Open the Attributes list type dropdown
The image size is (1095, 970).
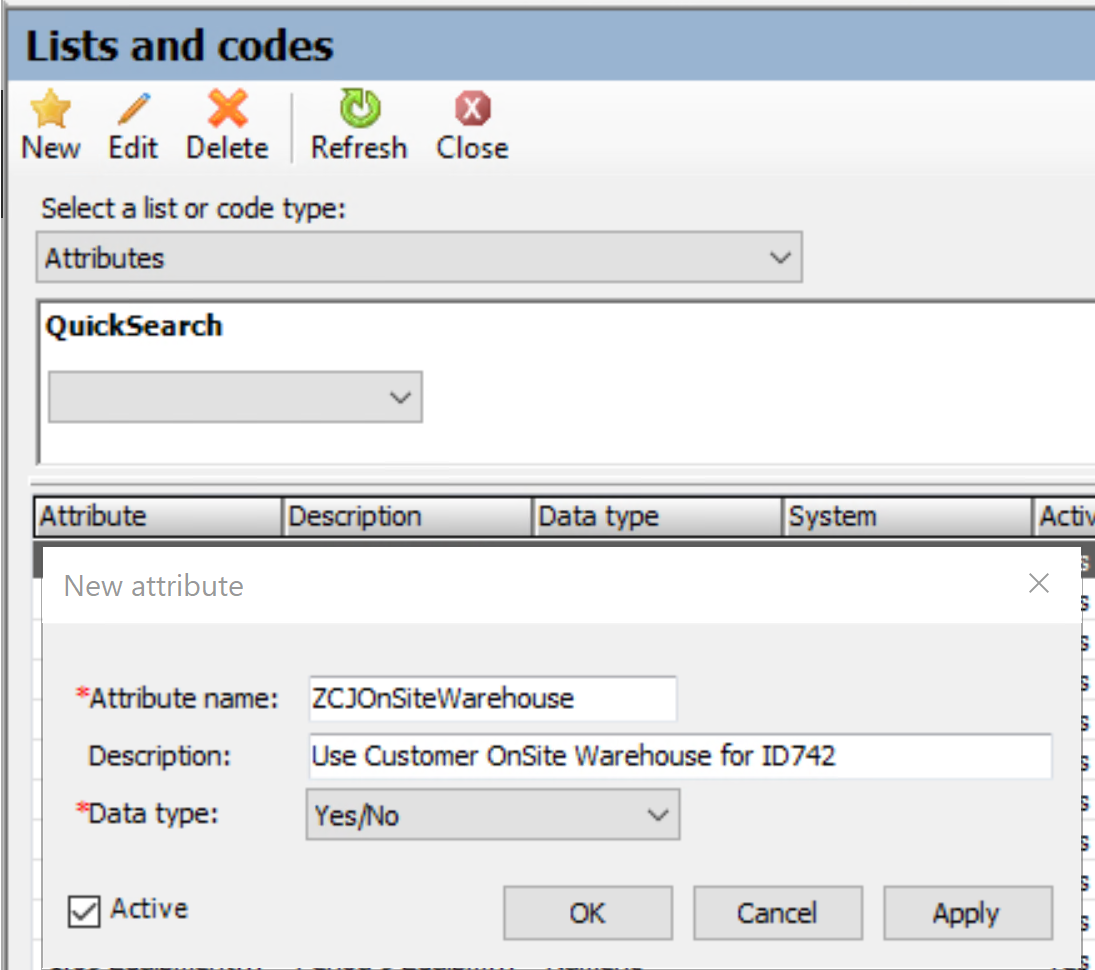(x=419, y=258)
